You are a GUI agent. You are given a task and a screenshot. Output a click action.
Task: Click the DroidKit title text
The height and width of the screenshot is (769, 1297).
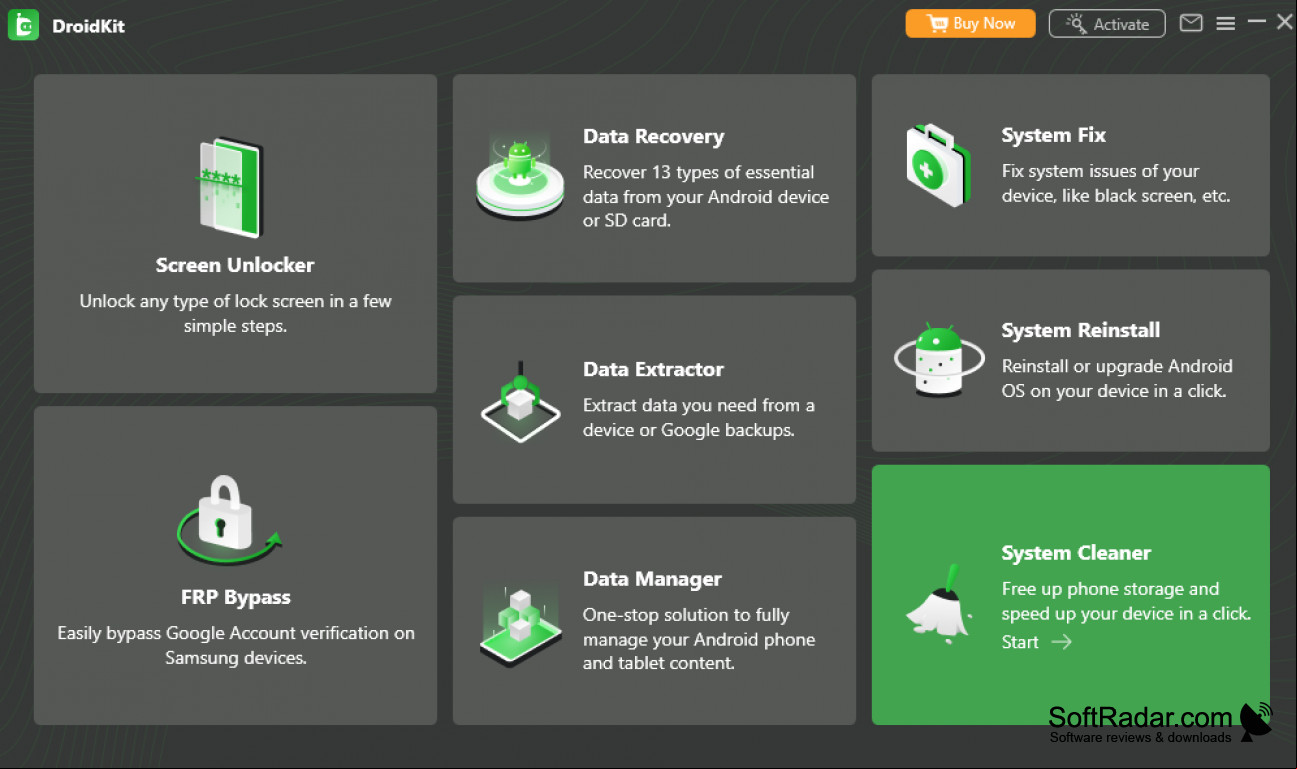point(88,26)
